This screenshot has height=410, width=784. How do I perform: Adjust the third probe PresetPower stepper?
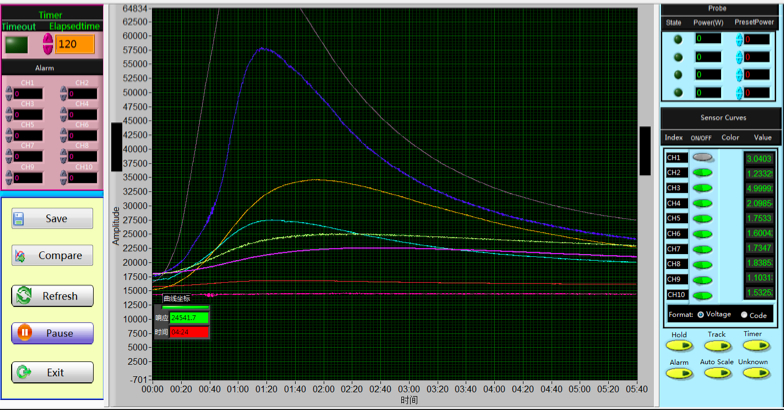[739, 75]
